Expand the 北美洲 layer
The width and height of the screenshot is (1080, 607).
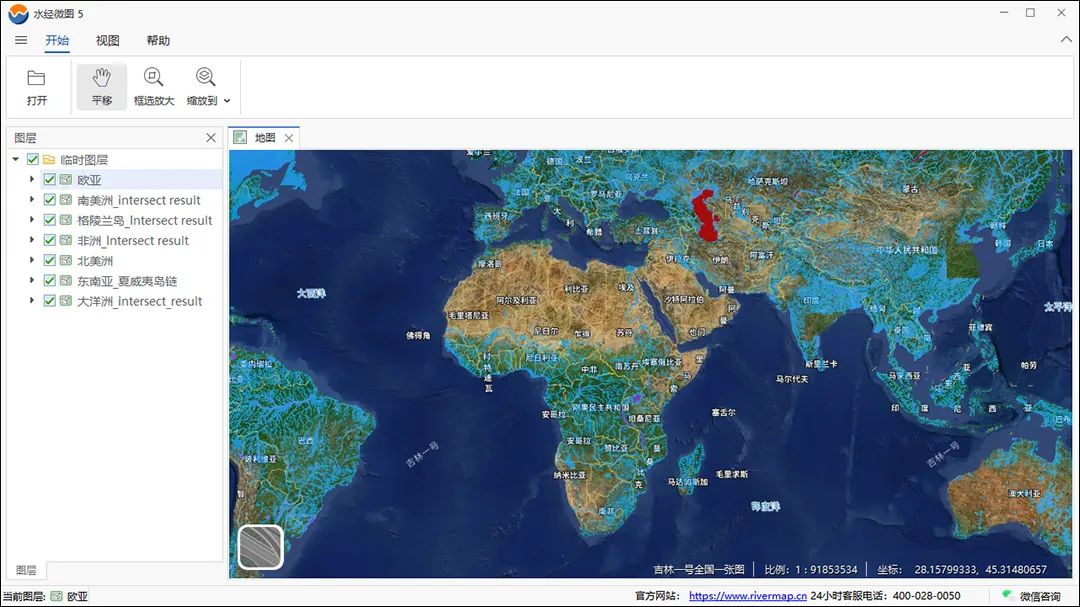32,260
